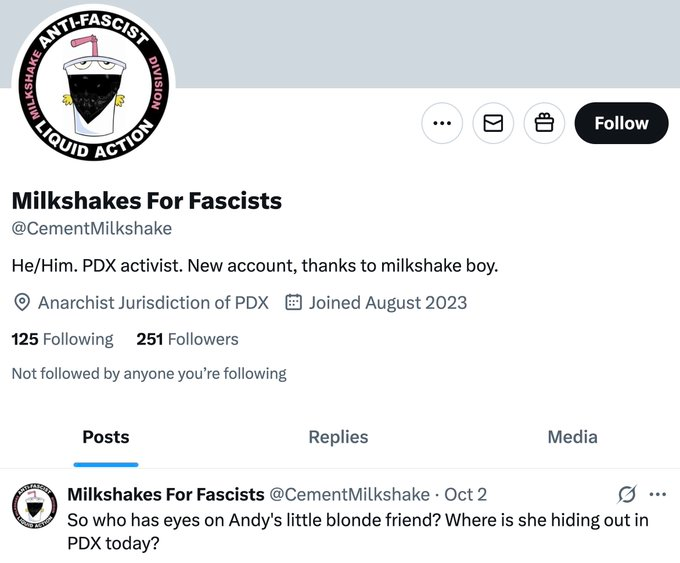Open the Media tab
Image resolution: width=680 pixels, height=563 pixels.
[572, 437]
